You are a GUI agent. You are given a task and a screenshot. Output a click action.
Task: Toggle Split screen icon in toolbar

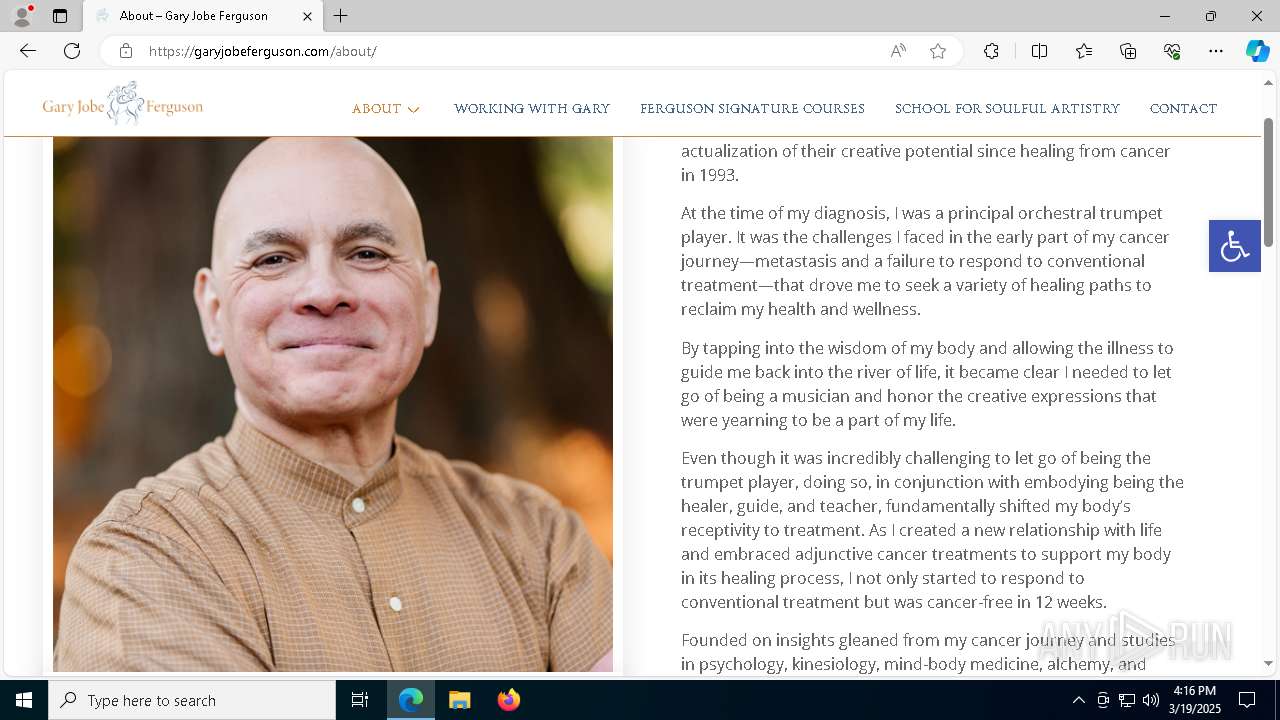click(x=1039, y=51)
